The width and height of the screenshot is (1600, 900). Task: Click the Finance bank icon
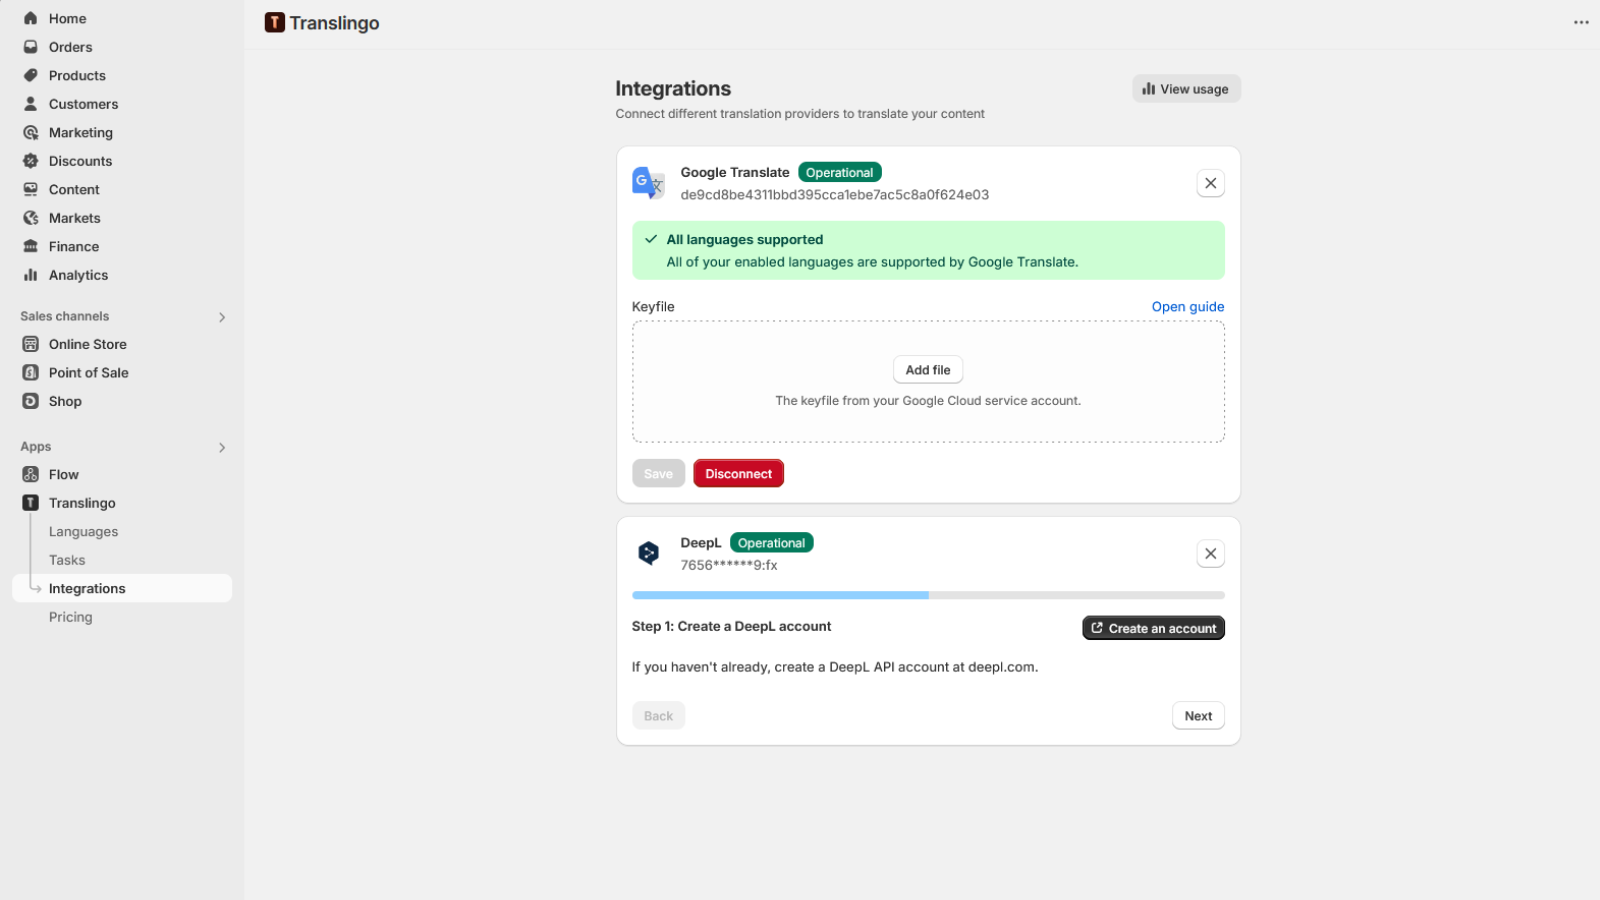31,246
